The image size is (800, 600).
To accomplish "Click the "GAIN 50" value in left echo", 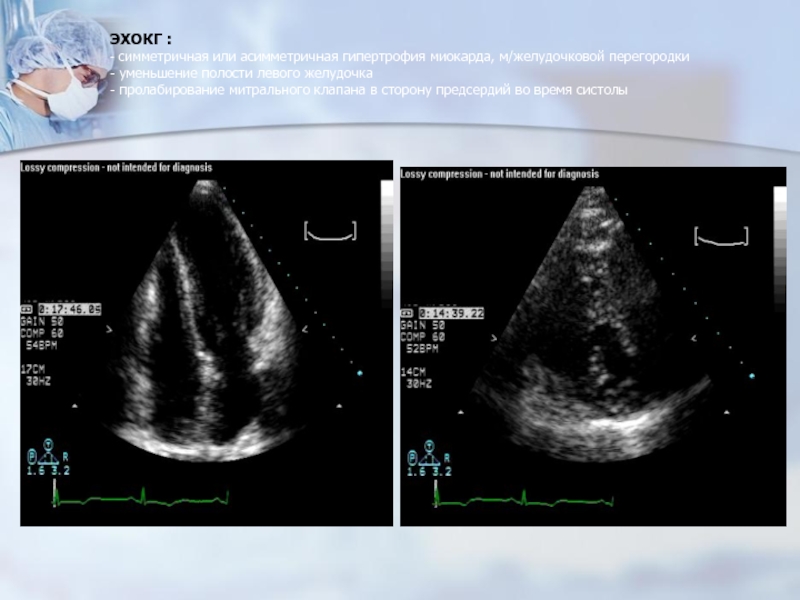I will pyautogui.click(x=42, y=321).
